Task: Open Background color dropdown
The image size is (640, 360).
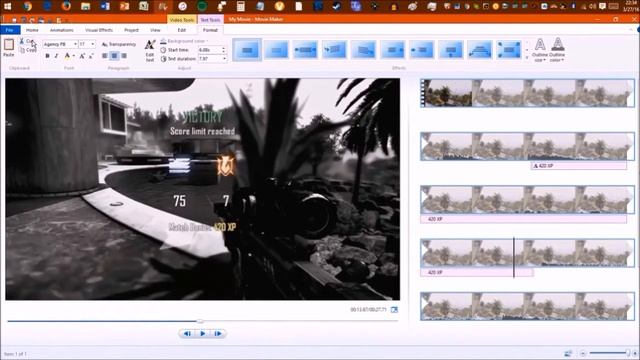Action: click(184, 41)
